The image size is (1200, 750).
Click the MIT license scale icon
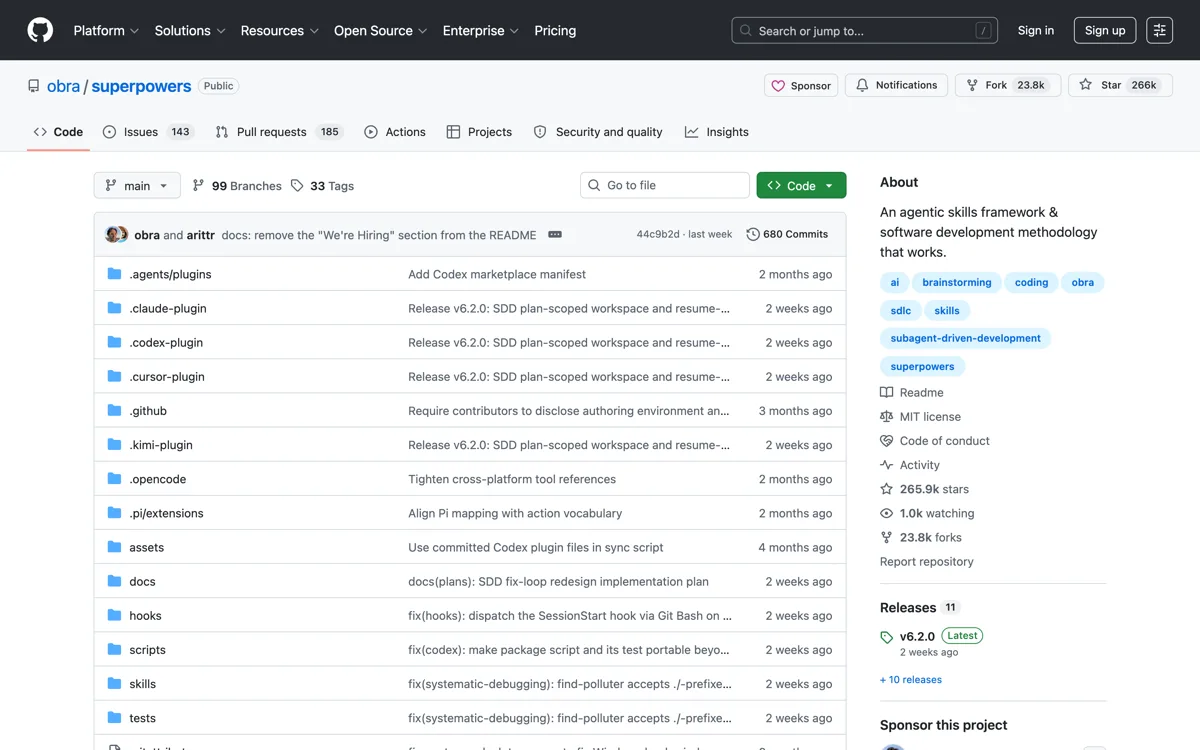[886, 416]
